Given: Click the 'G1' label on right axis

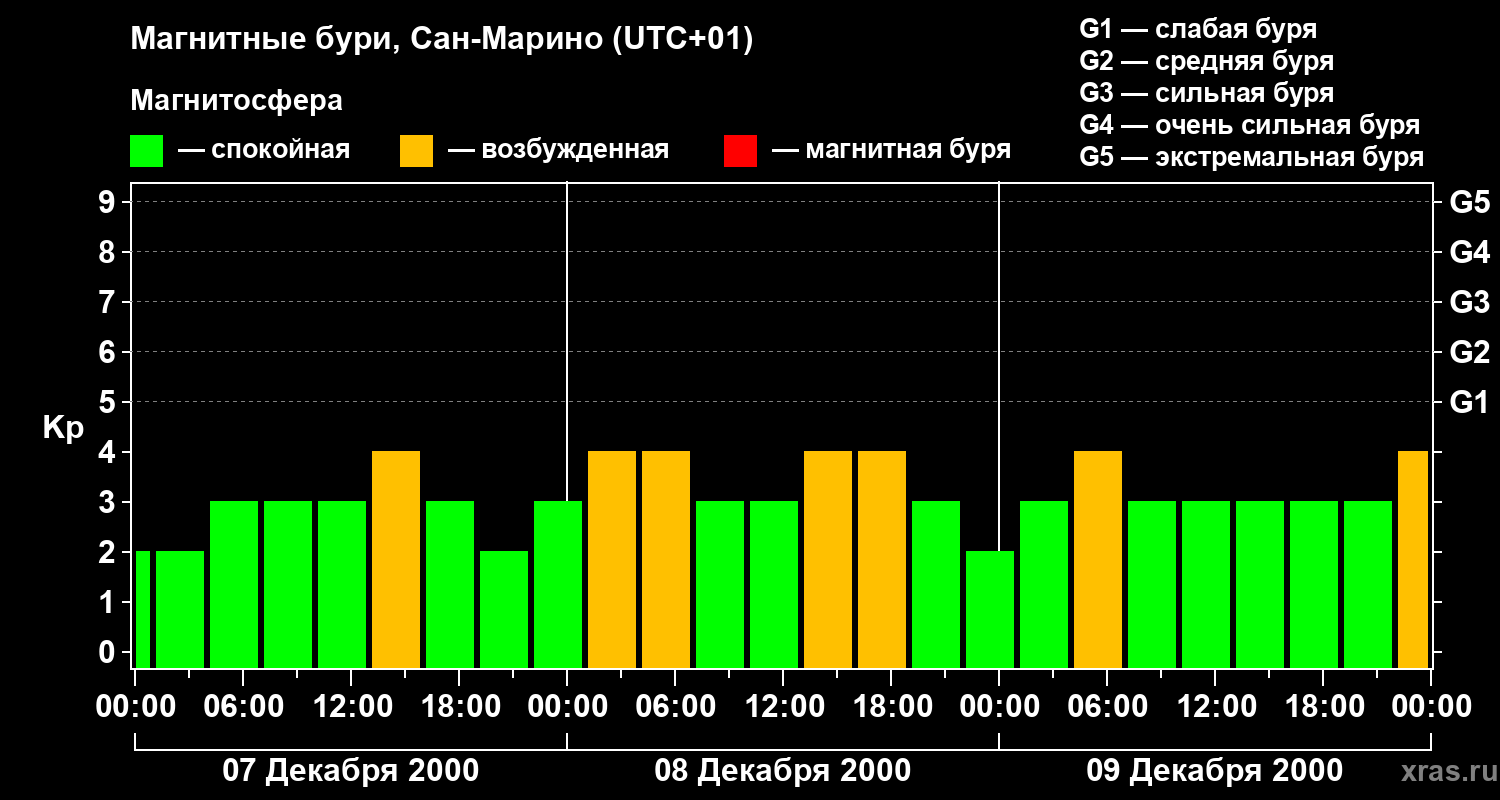Looking at the screenshot, I should pos(1469,403).
